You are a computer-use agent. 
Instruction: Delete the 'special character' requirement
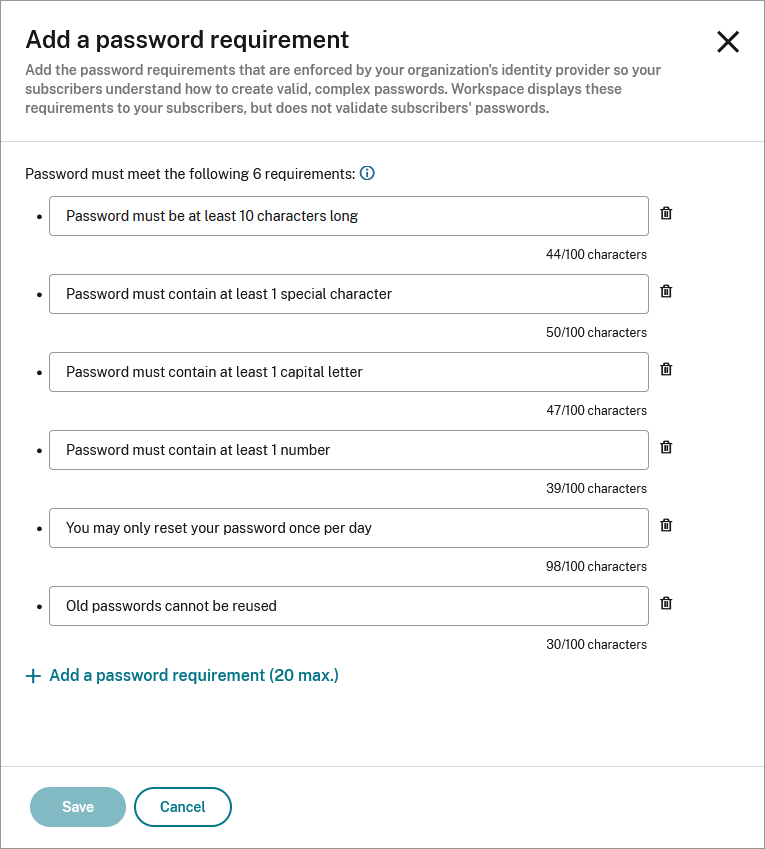click(666, 291)
